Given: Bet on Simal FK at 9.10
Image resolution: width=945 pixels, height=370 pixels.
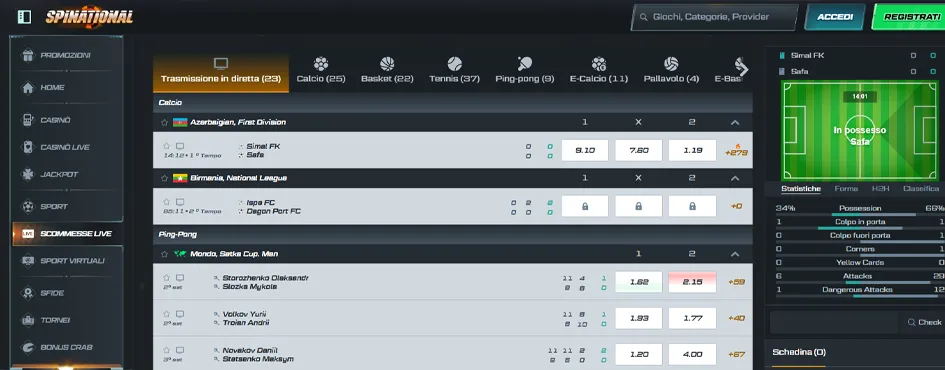Looking at the screenshot, I should pyautogui.click(x=585, y=151).
